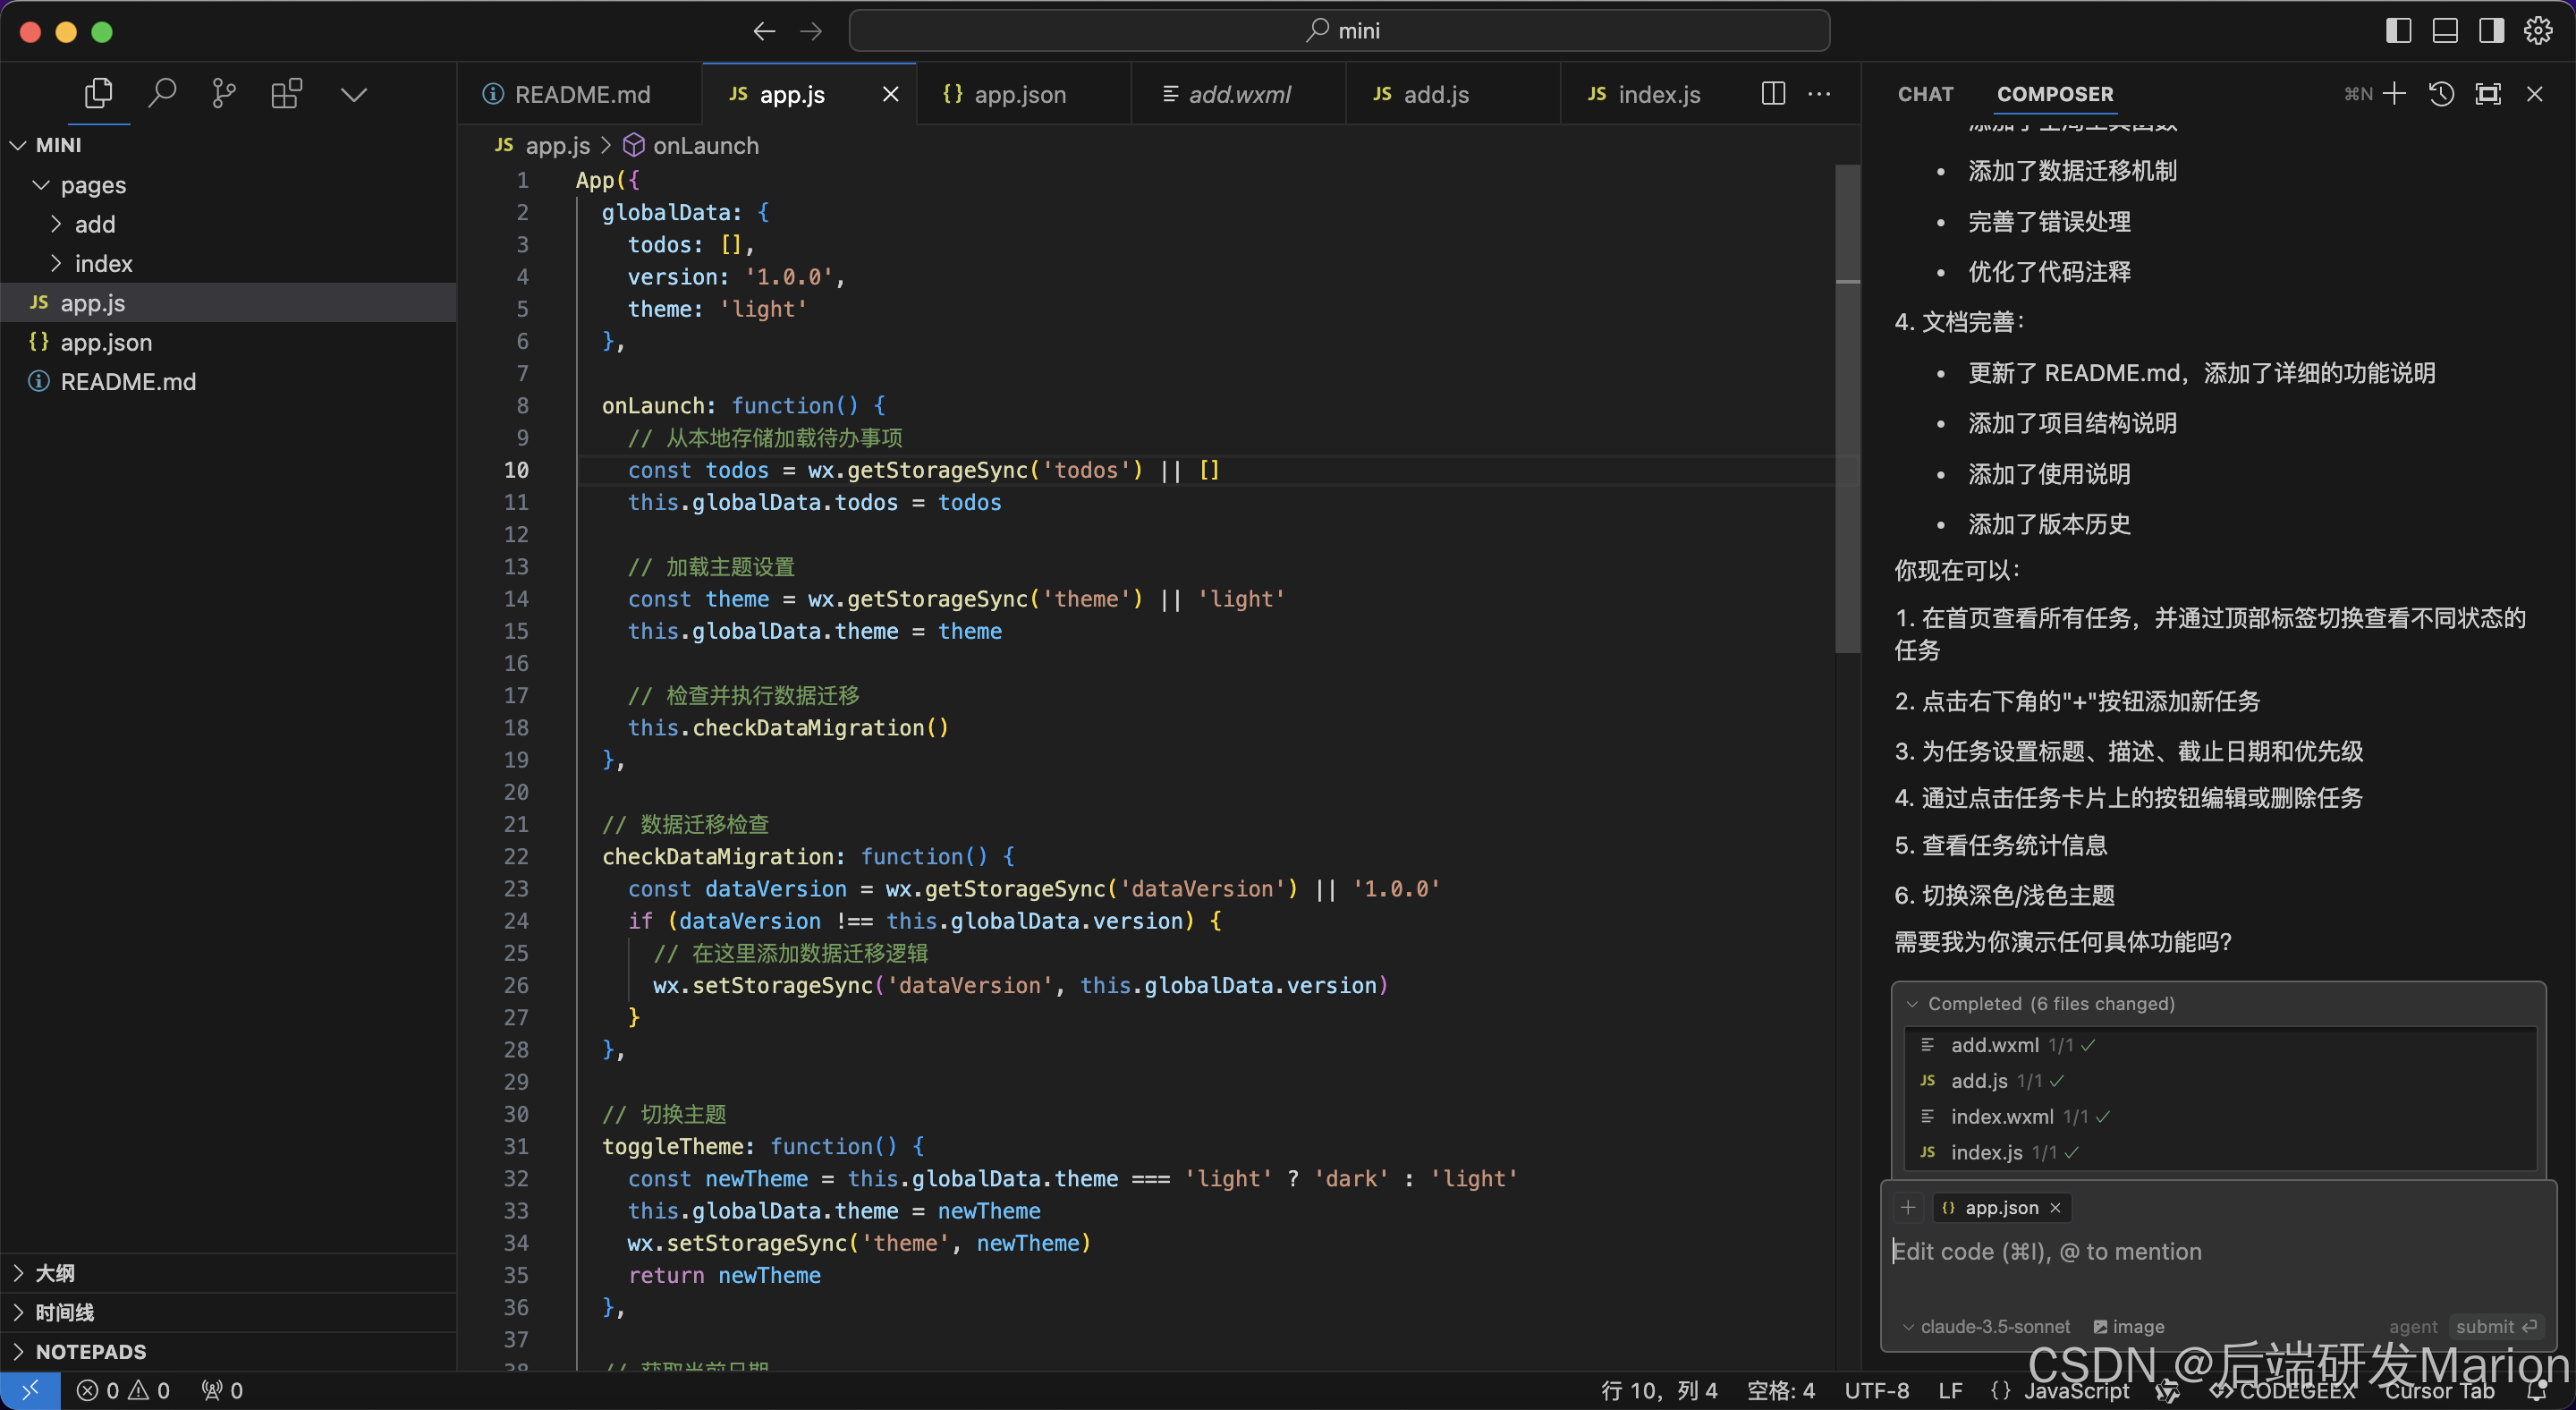Show errors and warnings count

coord(124,1390)
